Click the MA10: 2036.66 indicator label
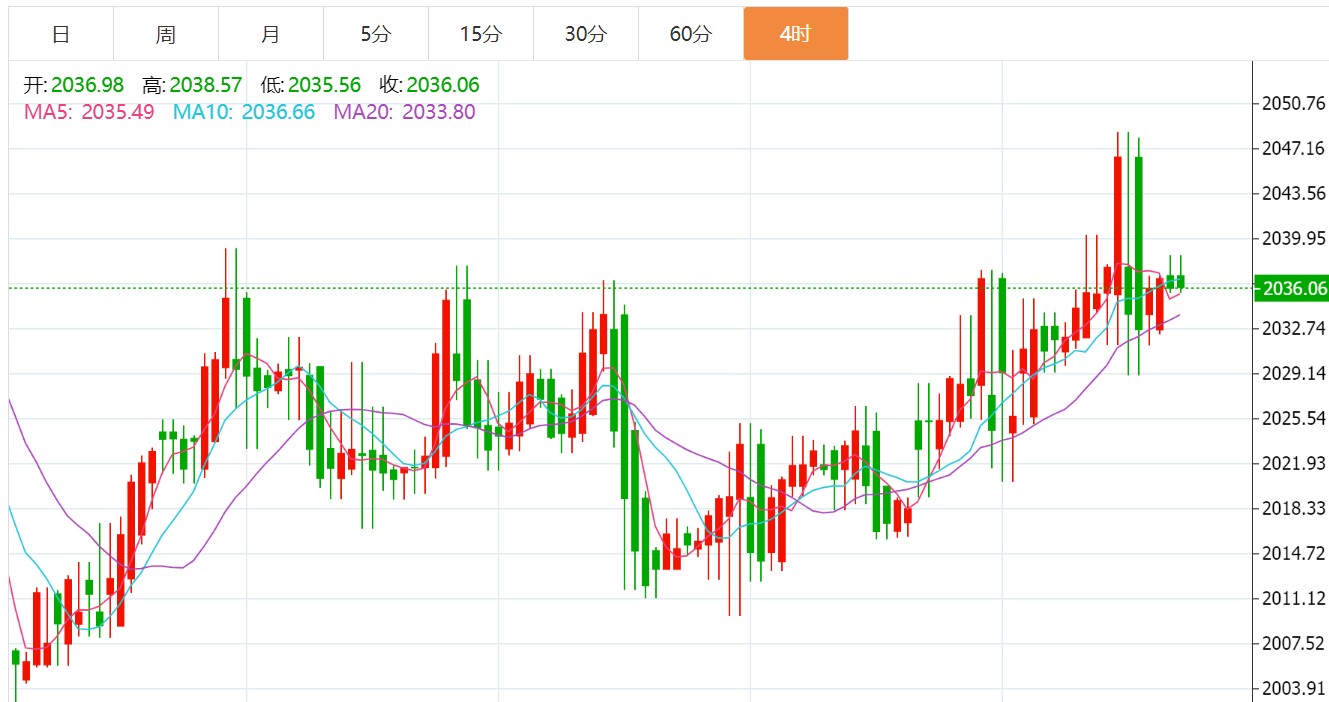Image resolution: width=1329 pixels, height=702 pixels. [x=244, y=112]
